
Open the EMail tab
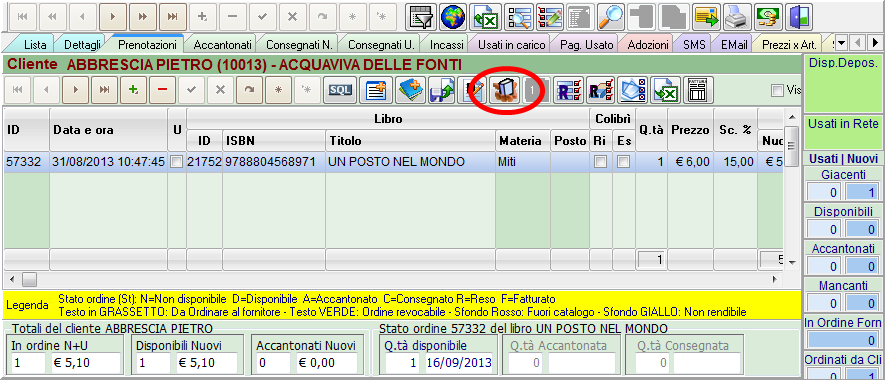[x=733, y=45]
